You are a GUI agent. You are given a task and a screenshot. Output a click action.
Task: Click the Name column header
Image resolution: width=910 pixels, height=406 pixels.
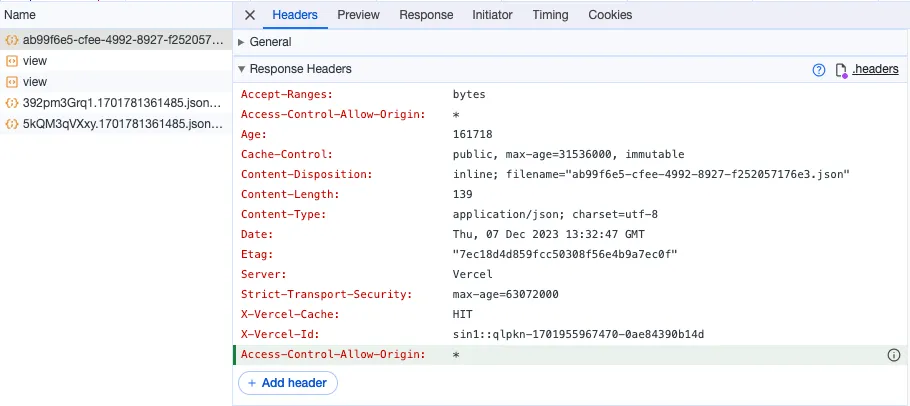[x=20, y=15]
